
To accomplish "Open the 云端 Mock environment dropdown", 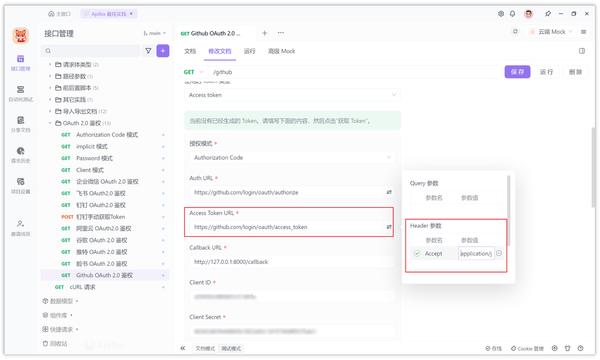I will click(x=552, y=32).
